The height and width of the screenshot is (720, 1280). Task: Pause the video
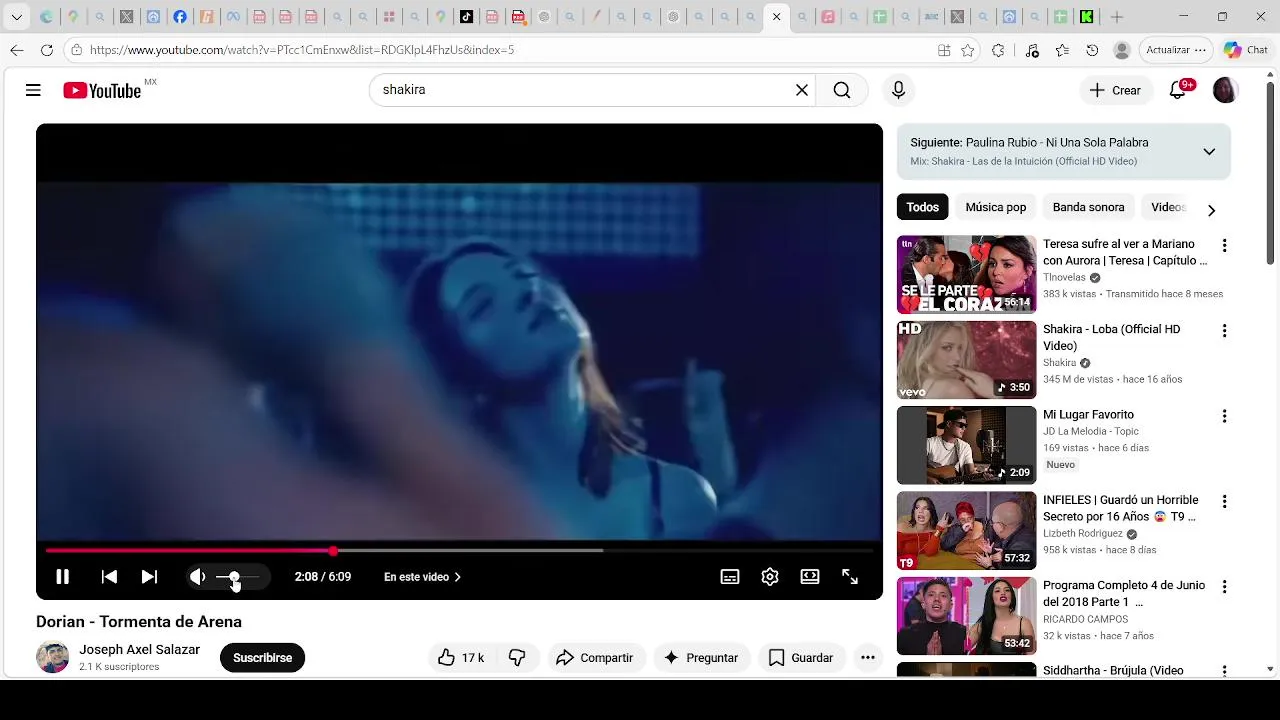click(x=62, y=577)
